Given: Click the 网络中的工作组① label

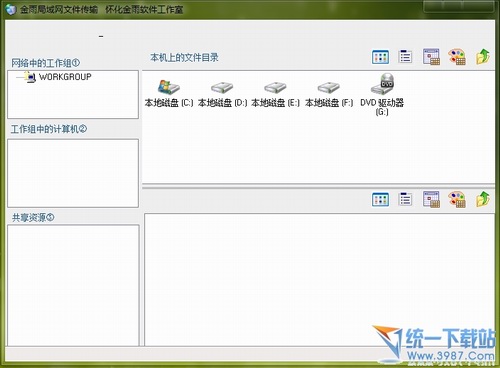Looking at the screenshot, I should pyautogui.click(x=46, y=63).
